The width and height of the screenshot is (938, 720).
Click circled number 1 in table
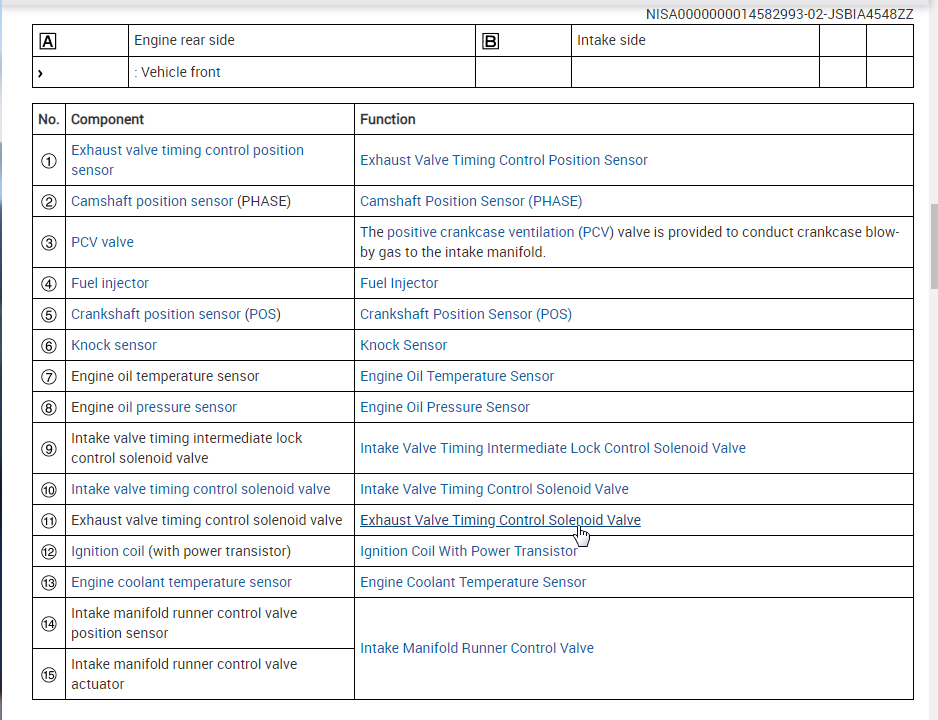click(x=48, y=161)
